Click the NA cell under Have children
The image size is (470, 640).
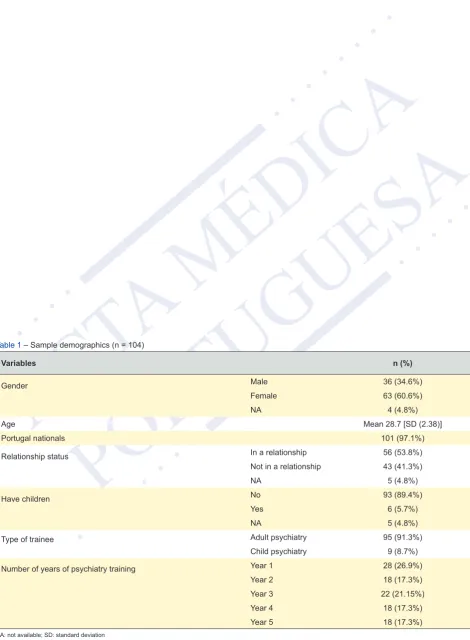(x=256, y=523)
